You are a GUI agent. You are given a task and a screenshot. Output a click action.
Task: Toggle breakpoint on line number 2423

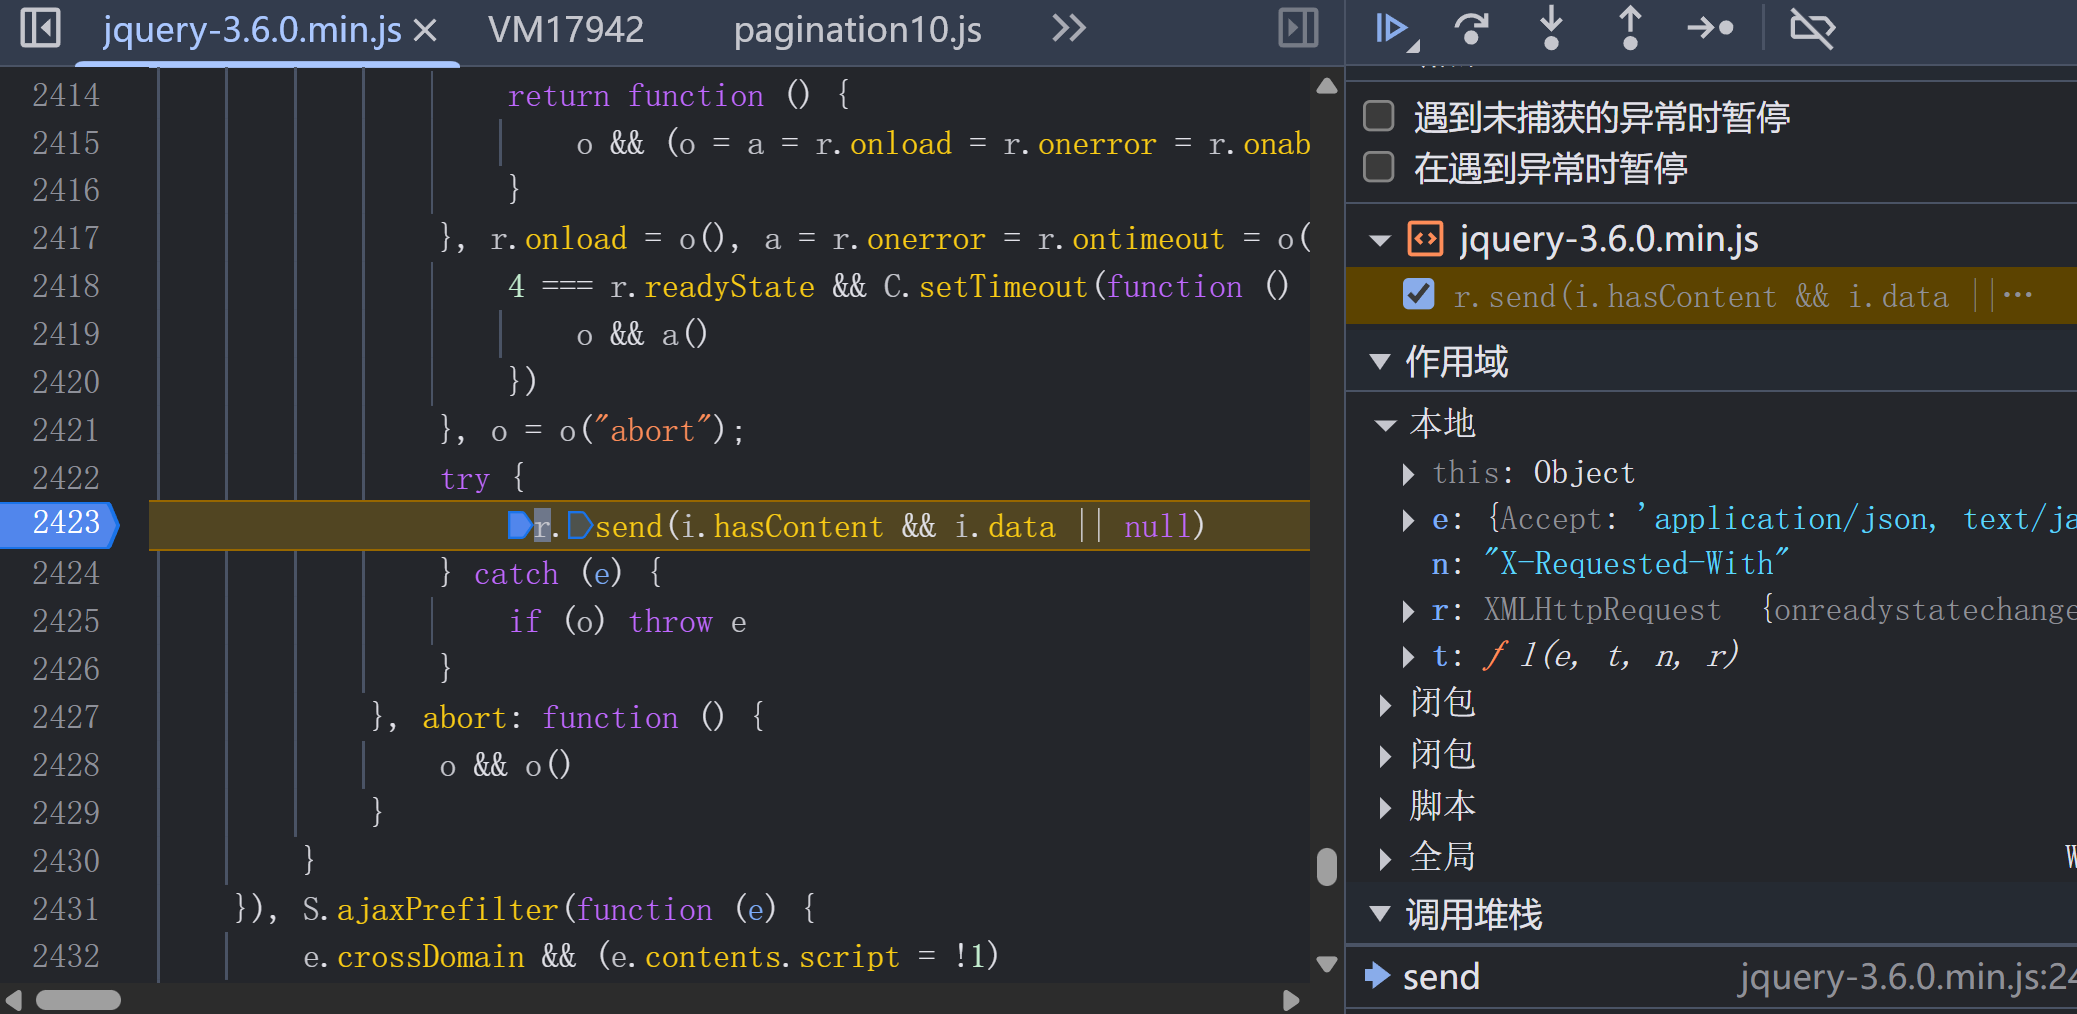(x=66, y=523)
